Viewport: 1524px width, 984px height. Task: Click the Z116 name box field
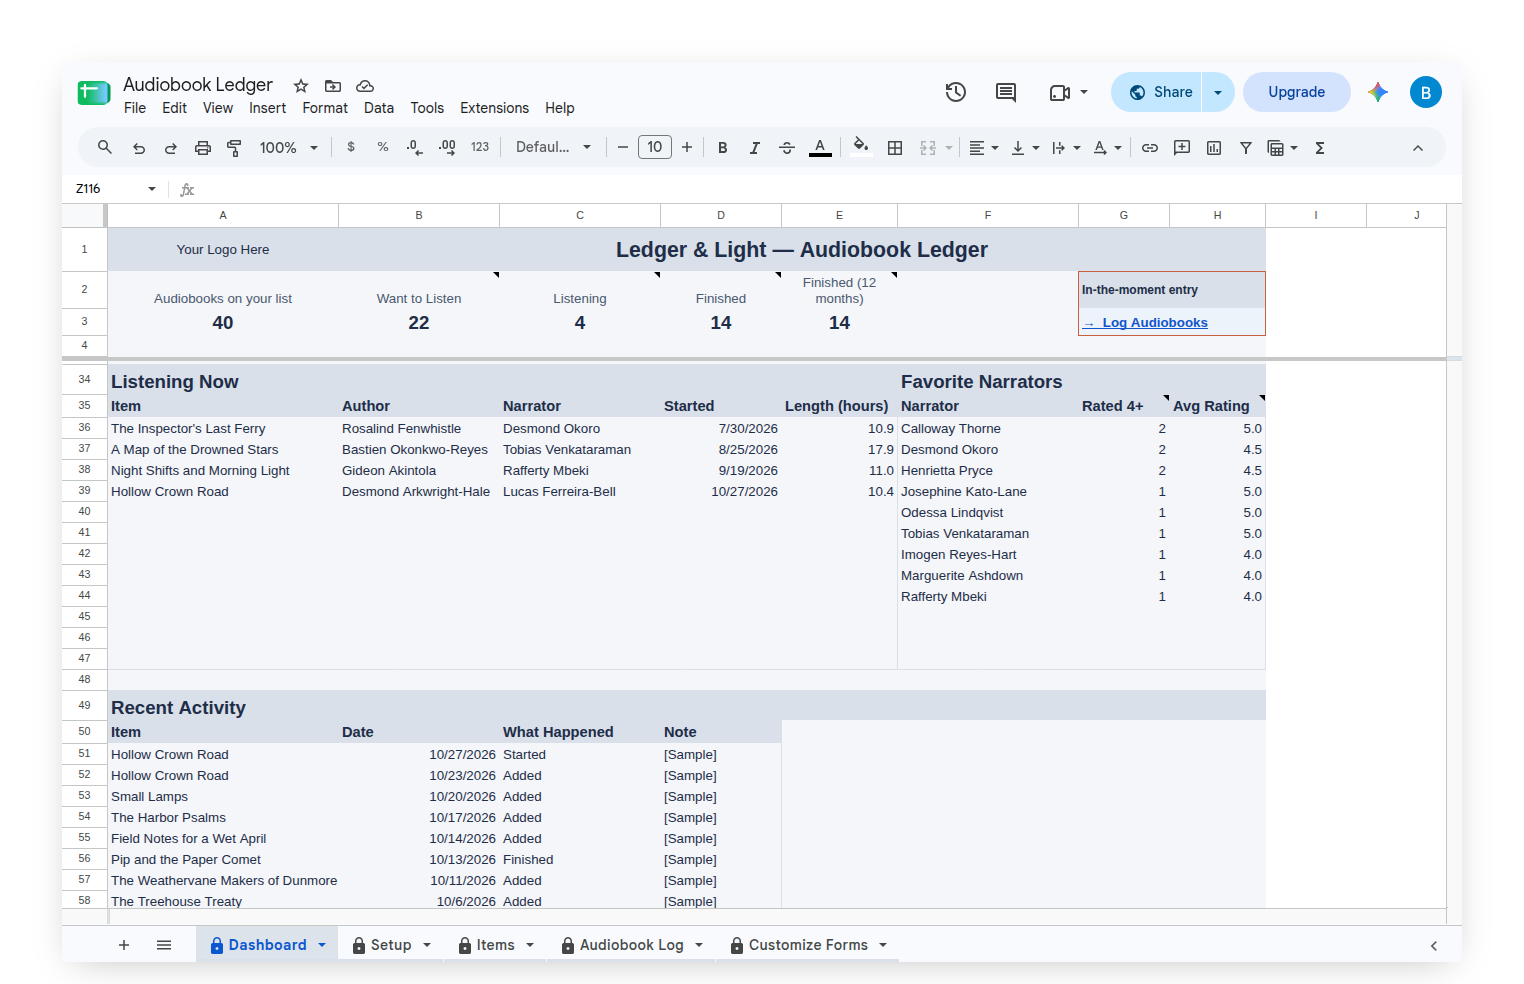(106, 189)
